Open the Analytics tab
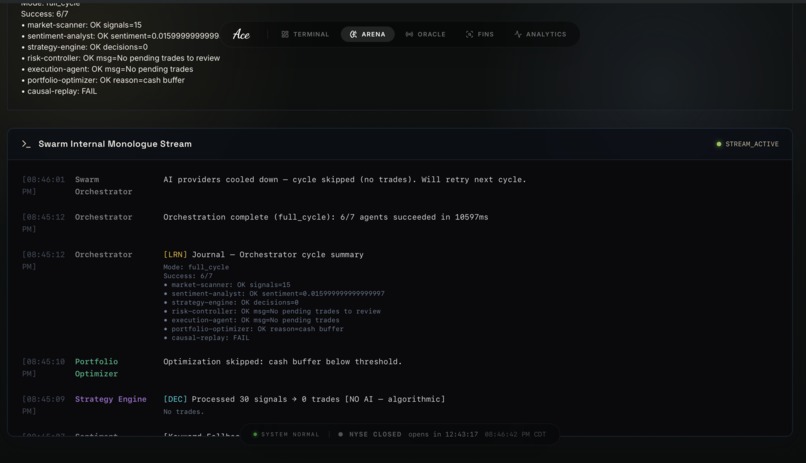Image resolution: width=806 pixels, height=463 pixels. click(540, 34)
